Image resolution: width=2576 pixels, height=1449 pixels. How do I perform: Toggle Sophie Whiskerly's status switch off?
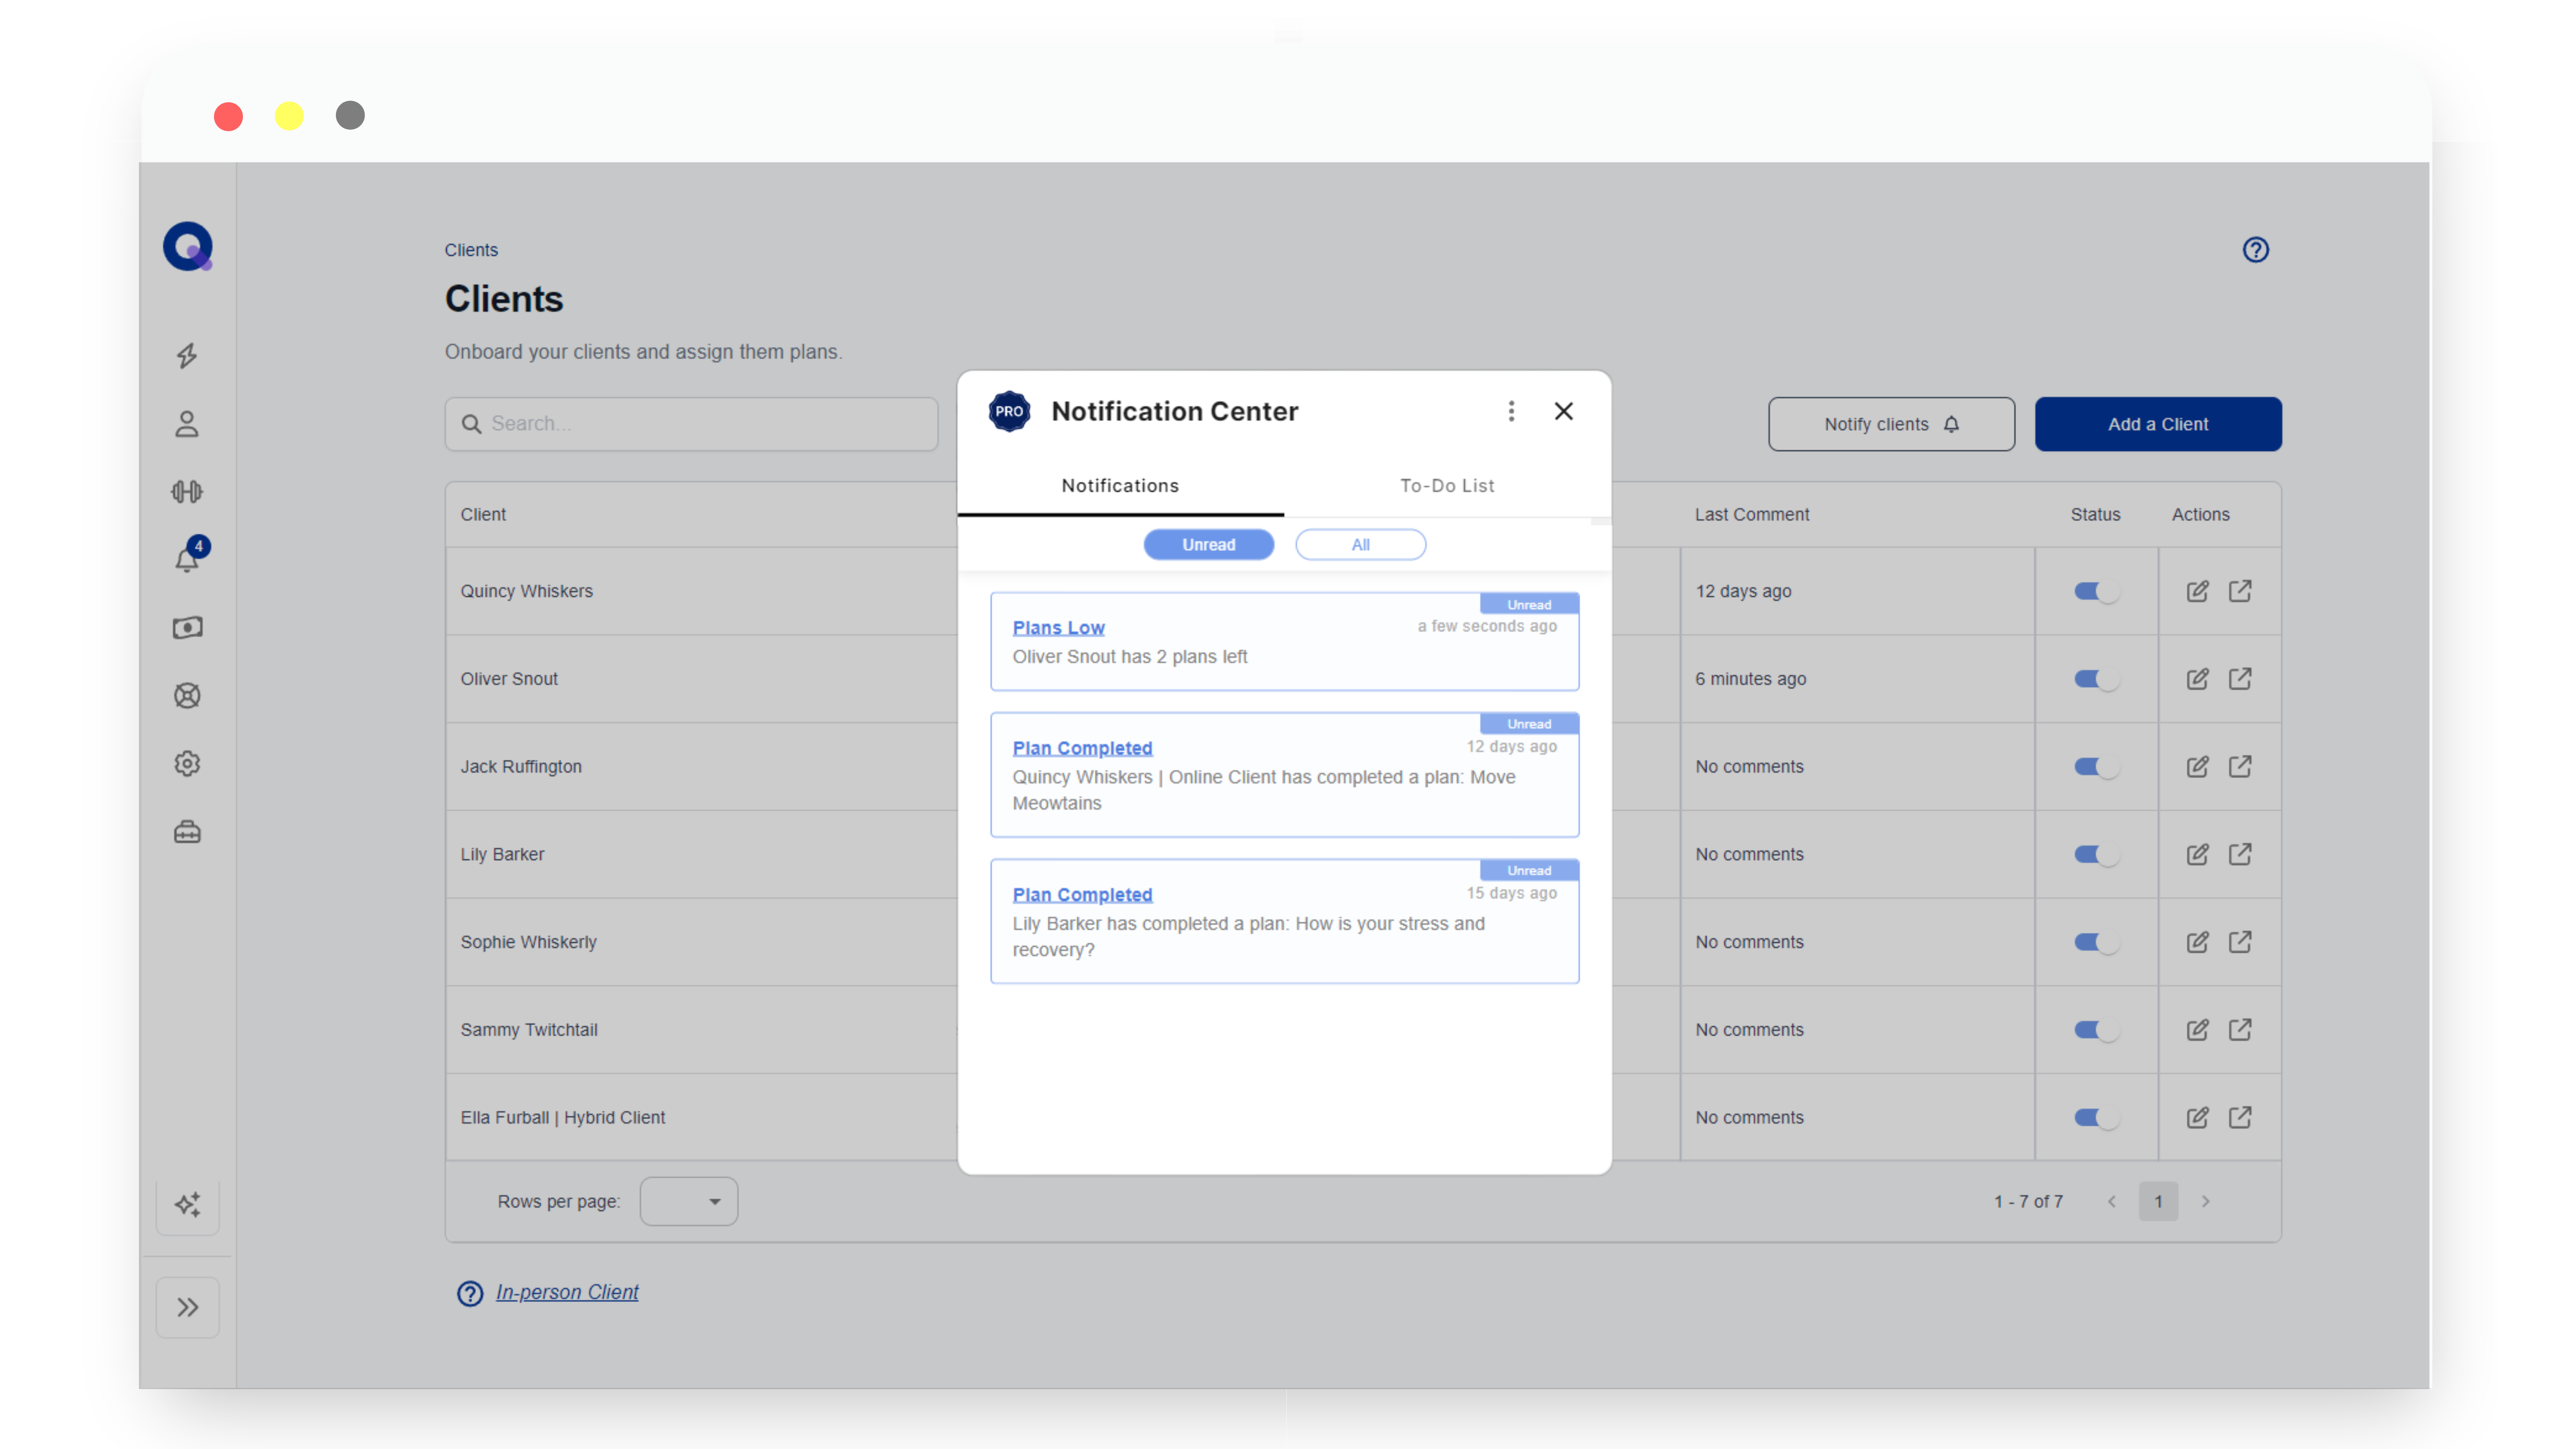2096,941
